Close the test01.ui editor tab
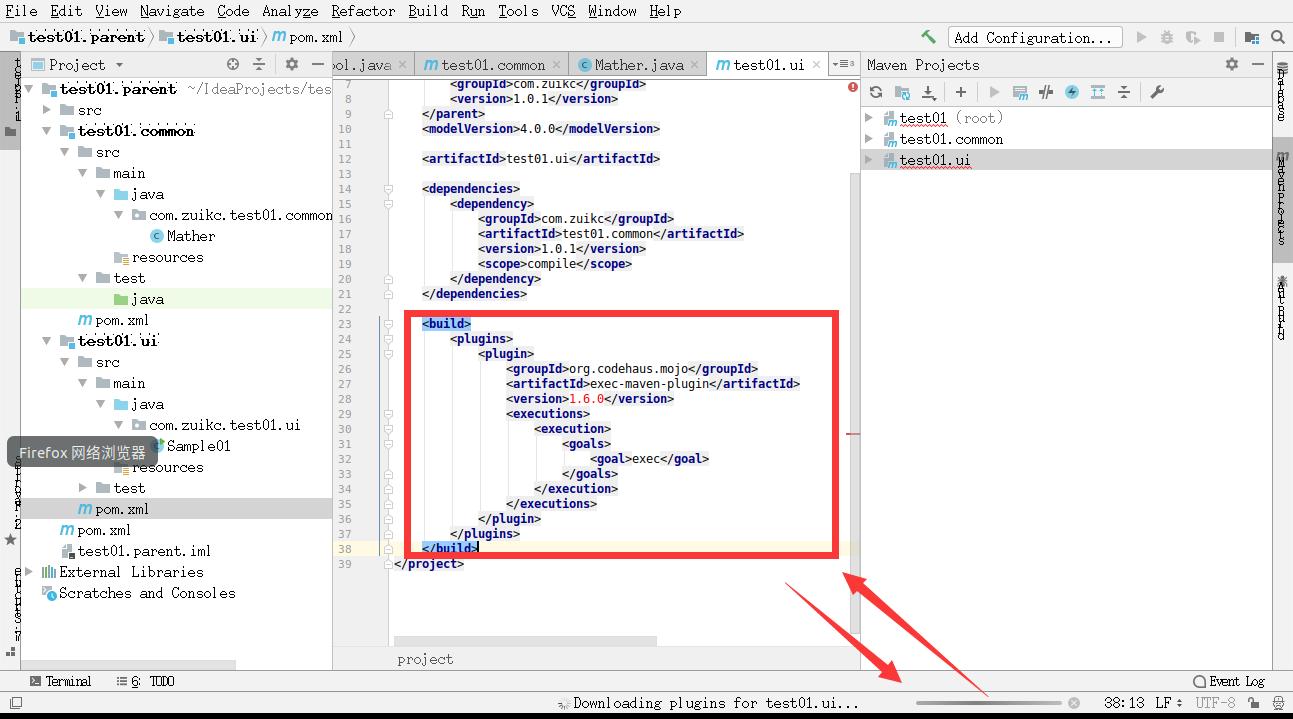Screen dimensions: 1293x719 pos(816,64)
